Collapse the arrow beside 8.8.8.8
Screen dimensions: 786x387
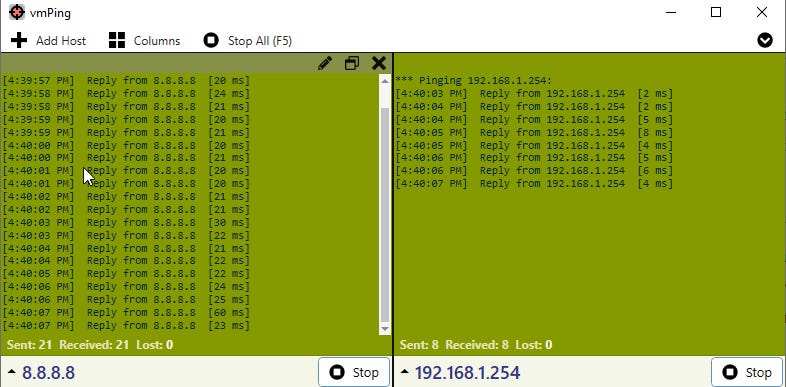coord(12,372)
